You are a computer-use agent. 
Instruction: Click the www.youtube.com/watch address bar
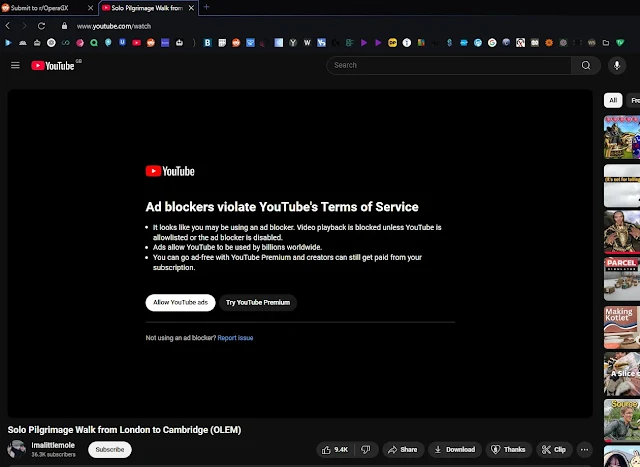point(114,26)
